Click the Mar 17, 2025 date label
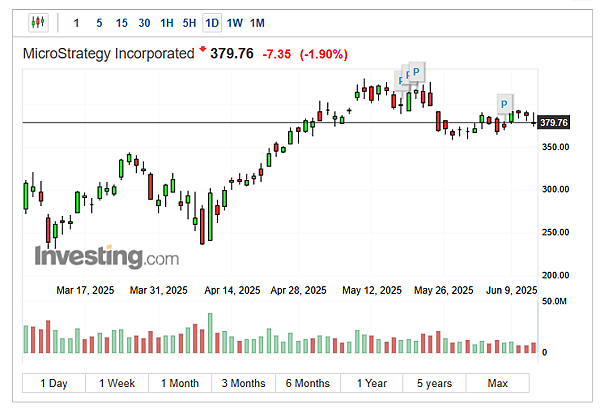Viewport: 600px width, 413px height. tap(85, 291)
